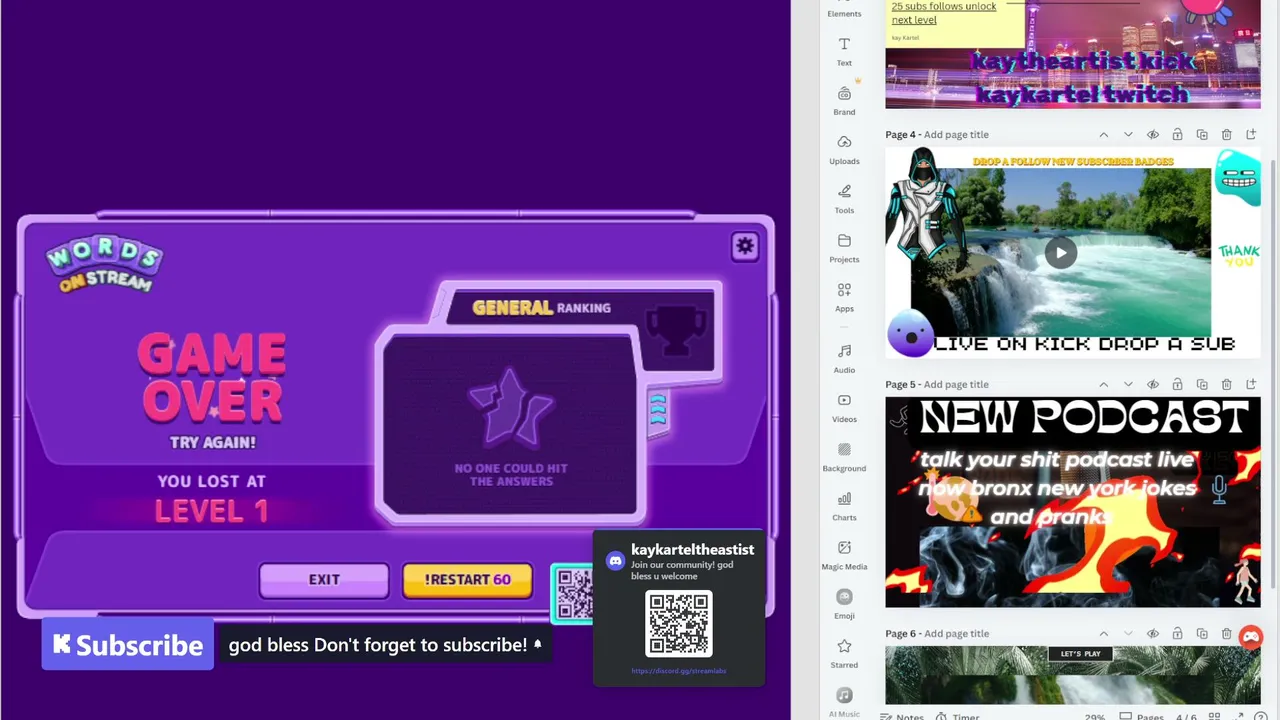Click the LIVE ON KICK DROP A SUB text
Image resolution: width=1280 pixels, height=720 pixels.
click(x=1084, y=344)
